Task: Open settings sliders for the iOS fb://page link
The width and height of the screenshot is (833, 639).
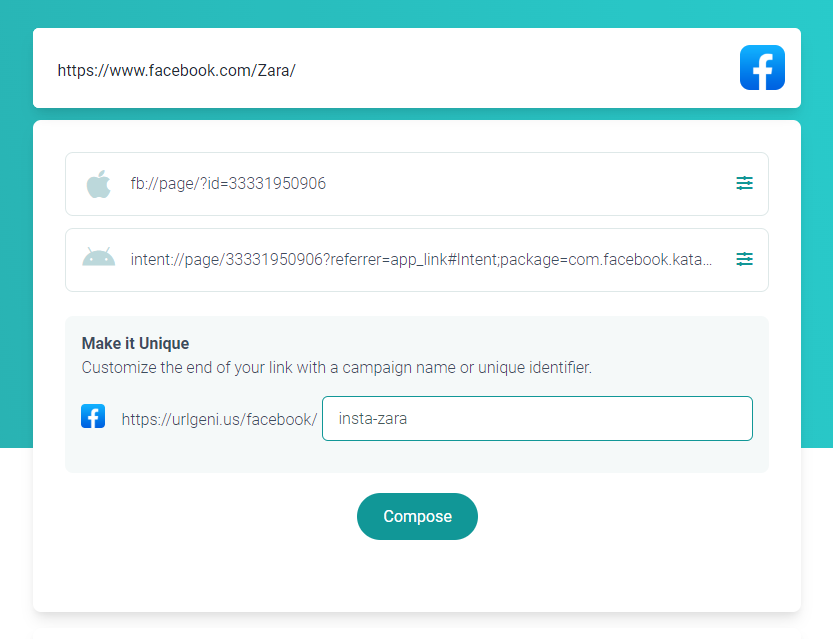Action: pos(744,183)
